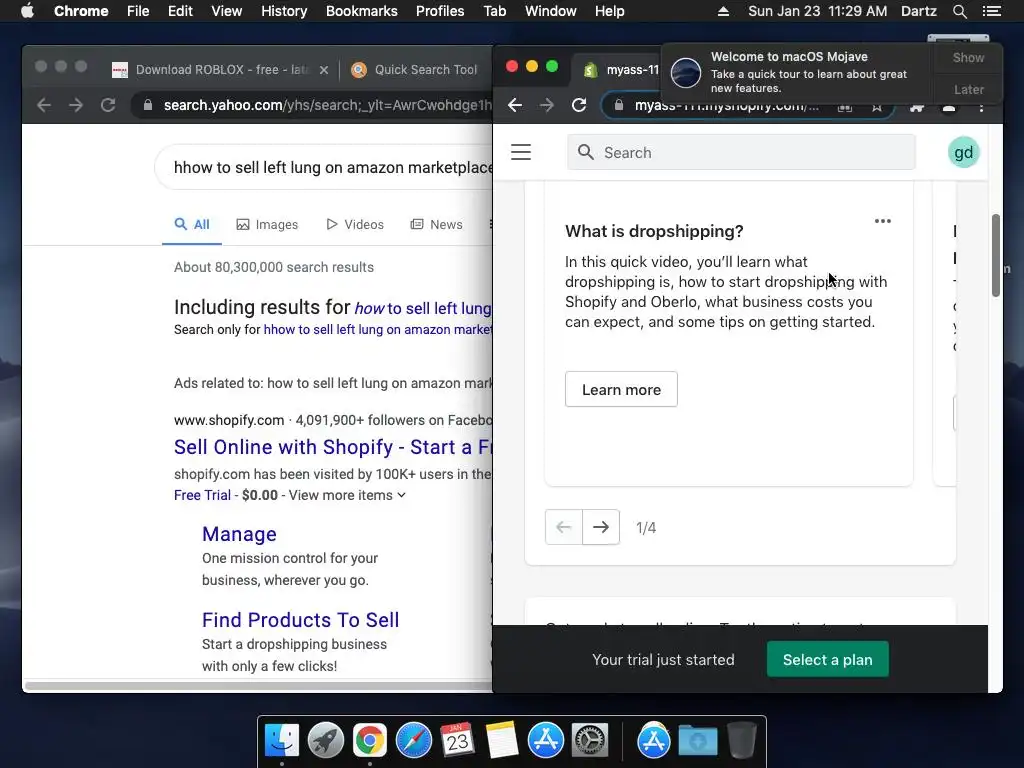Open Google Chrome from the Dock

[x=370, y=741]
